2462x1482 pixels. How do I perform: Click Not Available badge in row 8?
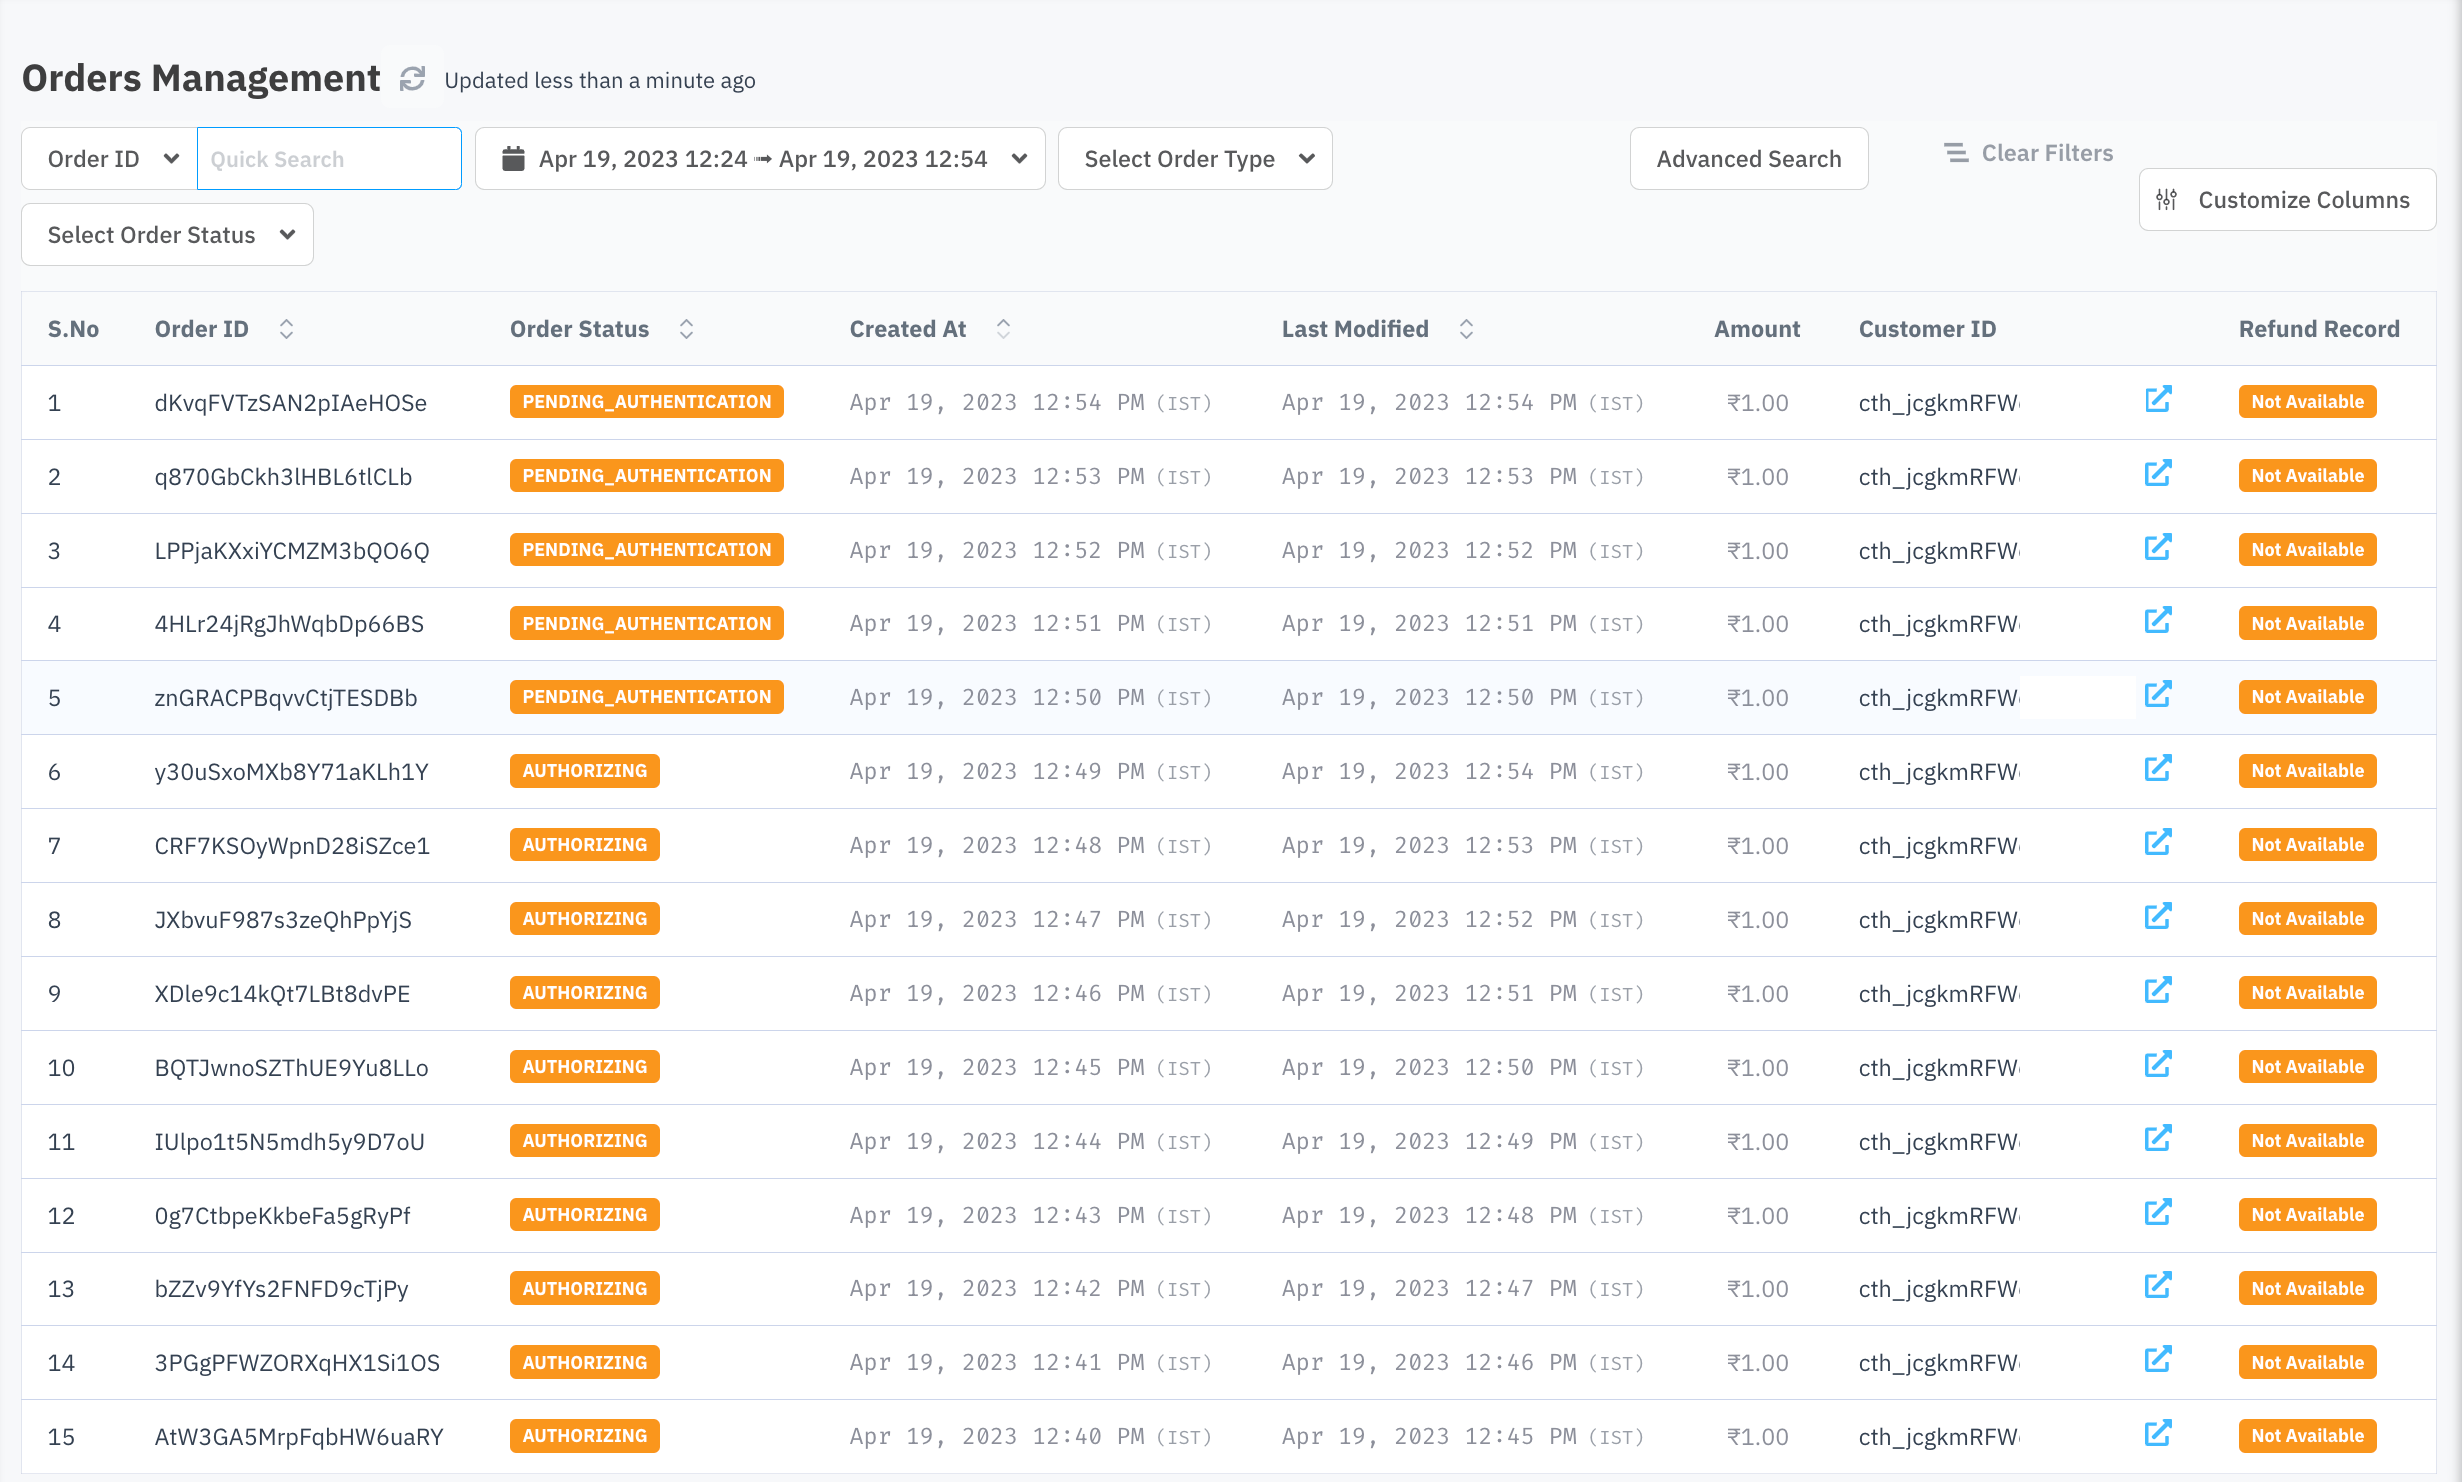coord(2307,919)
